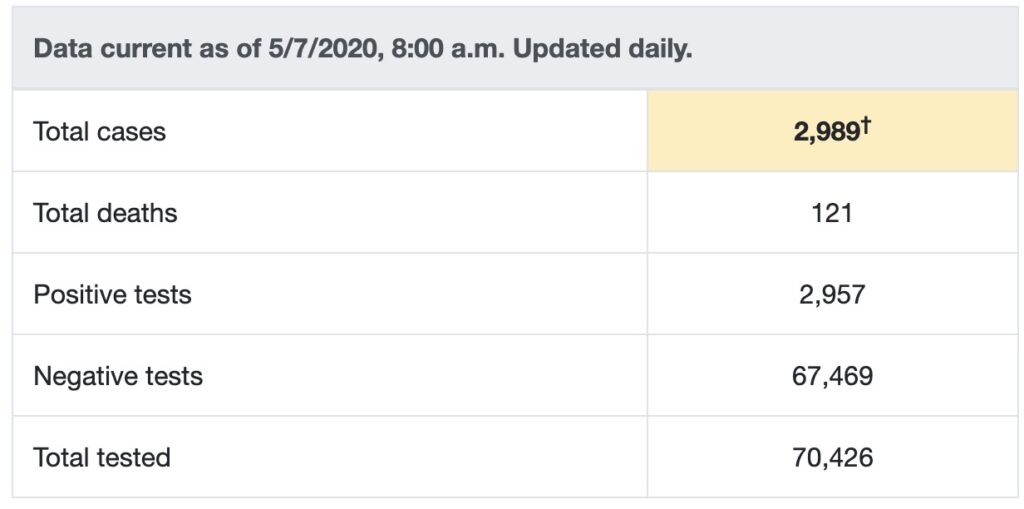Click the word Negative in the fourth row
This screenshot has height=509, width=1024.
click(82, 377)
